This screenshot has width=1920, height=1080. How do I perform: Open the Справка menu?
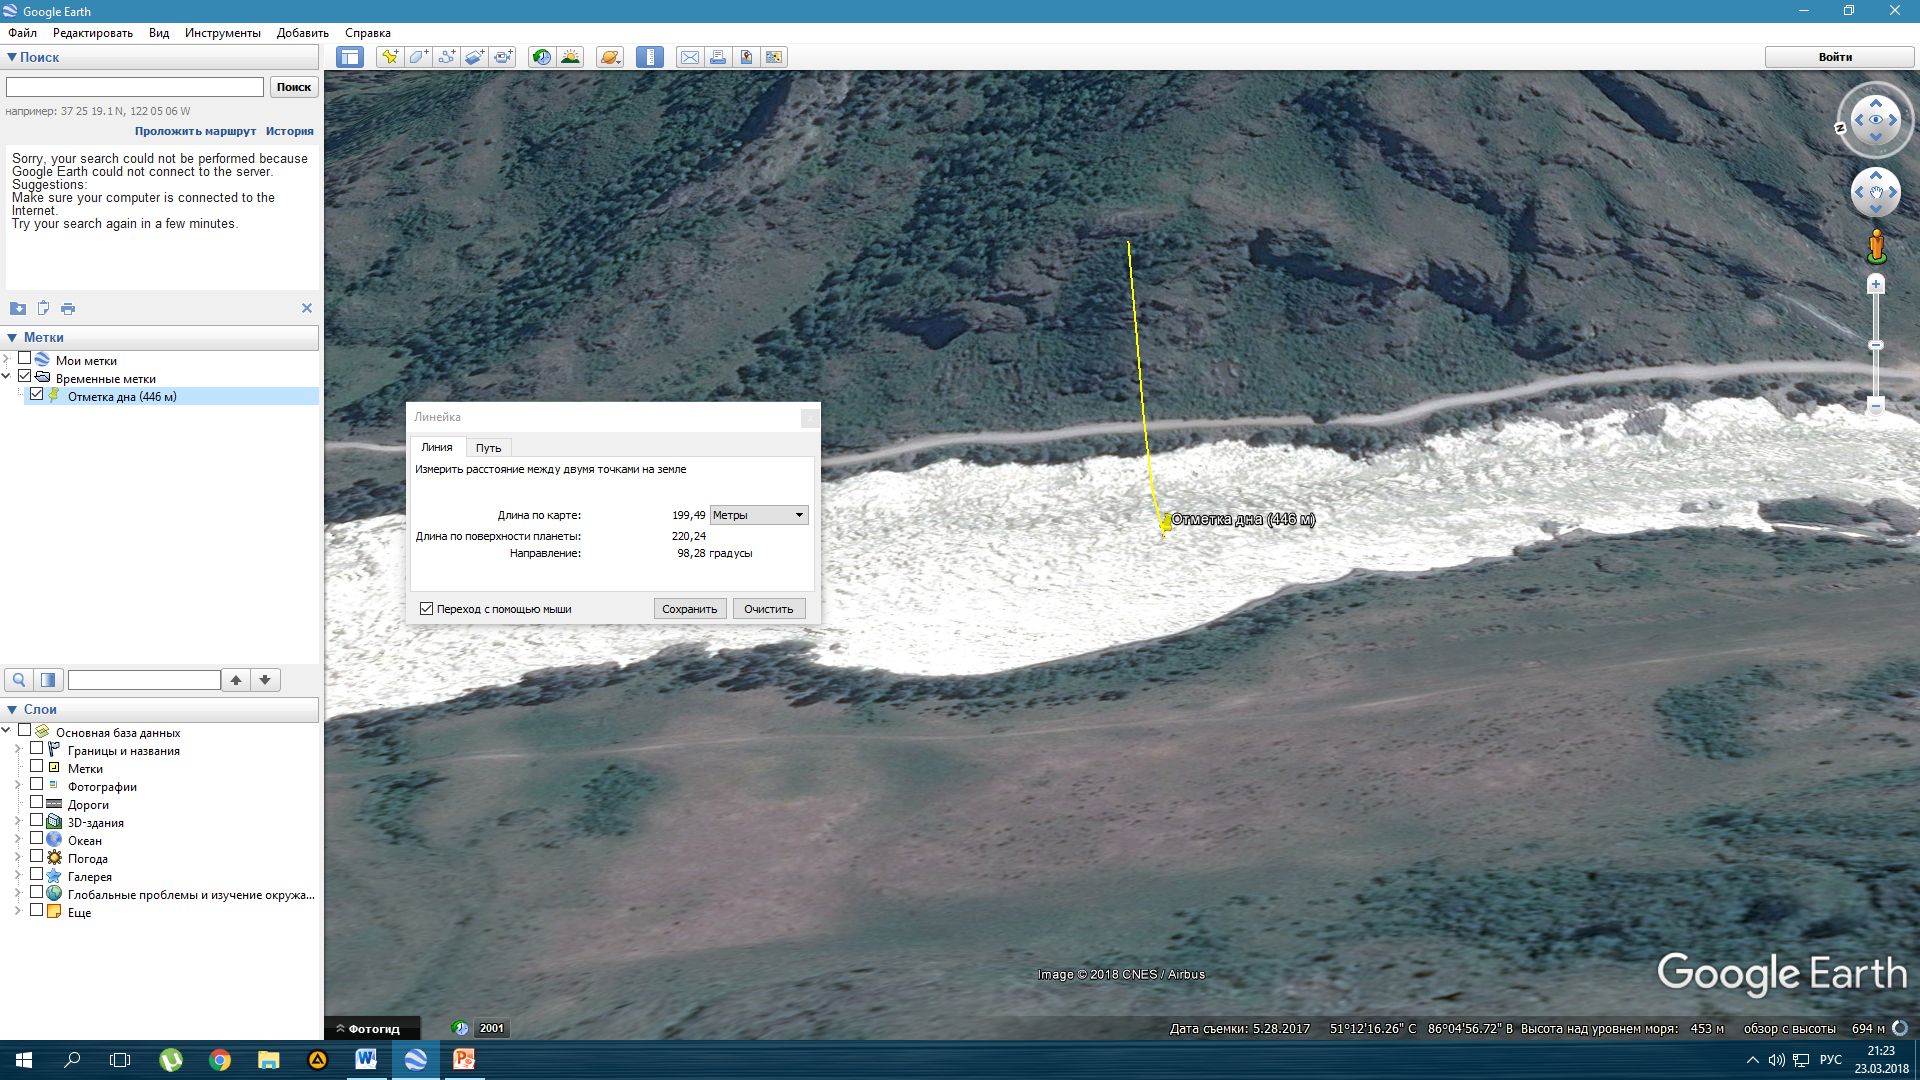pos(368,33)
